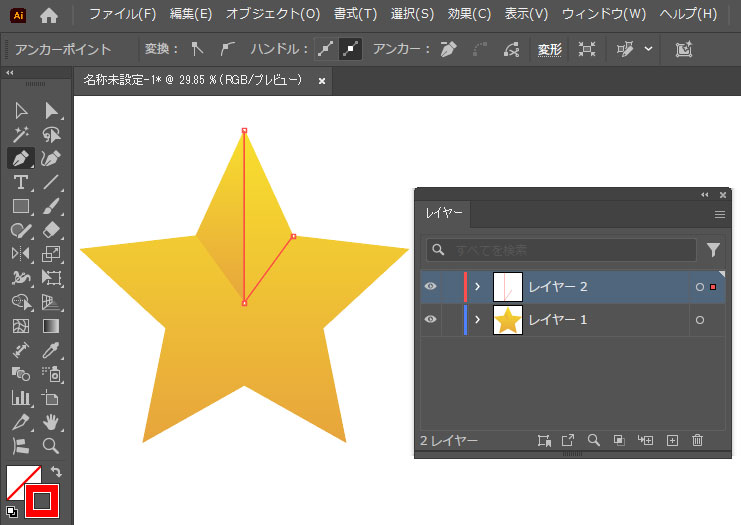Select the Pen tool in the toolbar

click(19, 158)
